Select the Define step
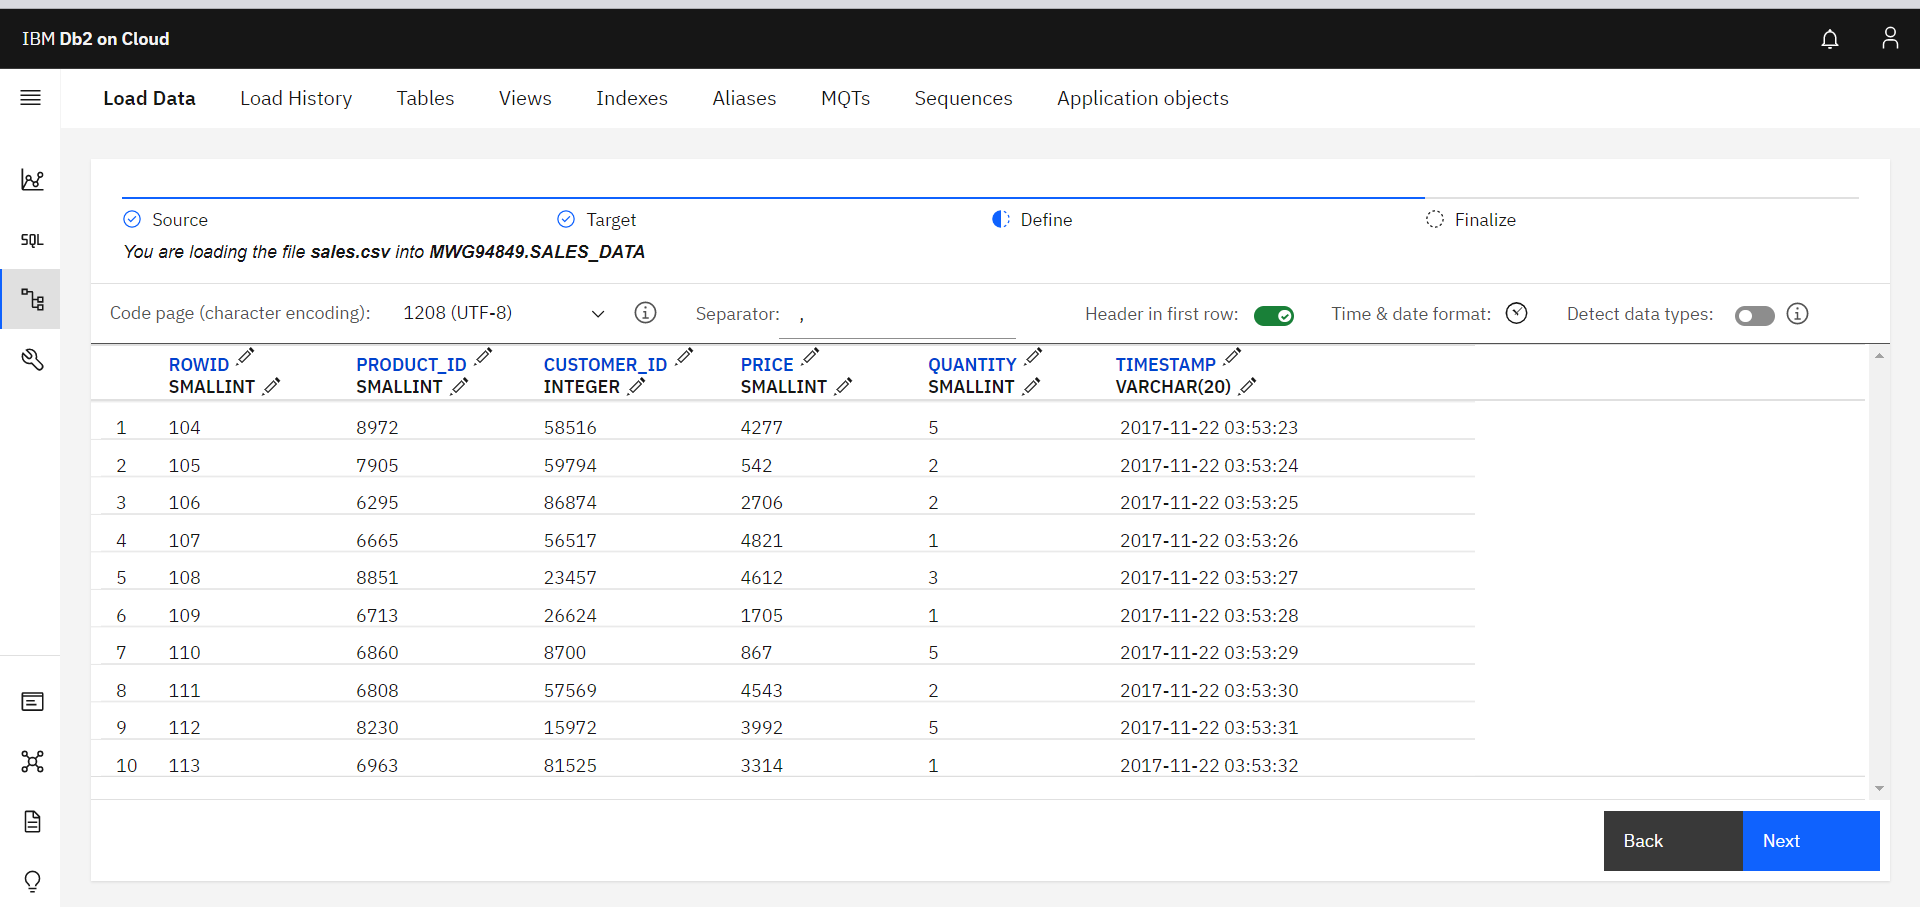The image size is (1920, 907). 1032,220
